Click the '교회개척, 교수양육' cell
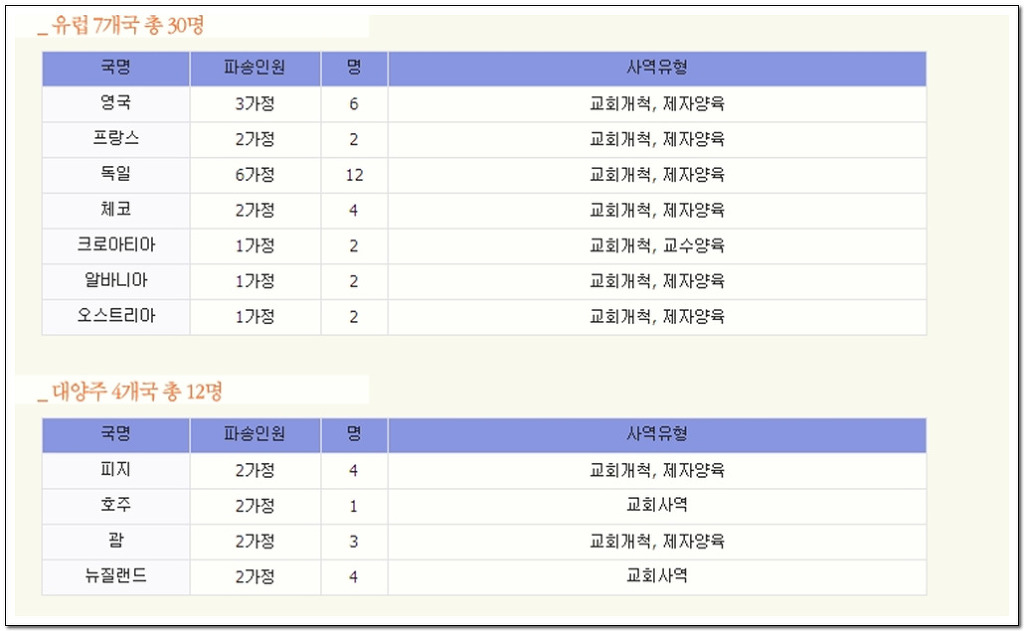 pos(657,246)
